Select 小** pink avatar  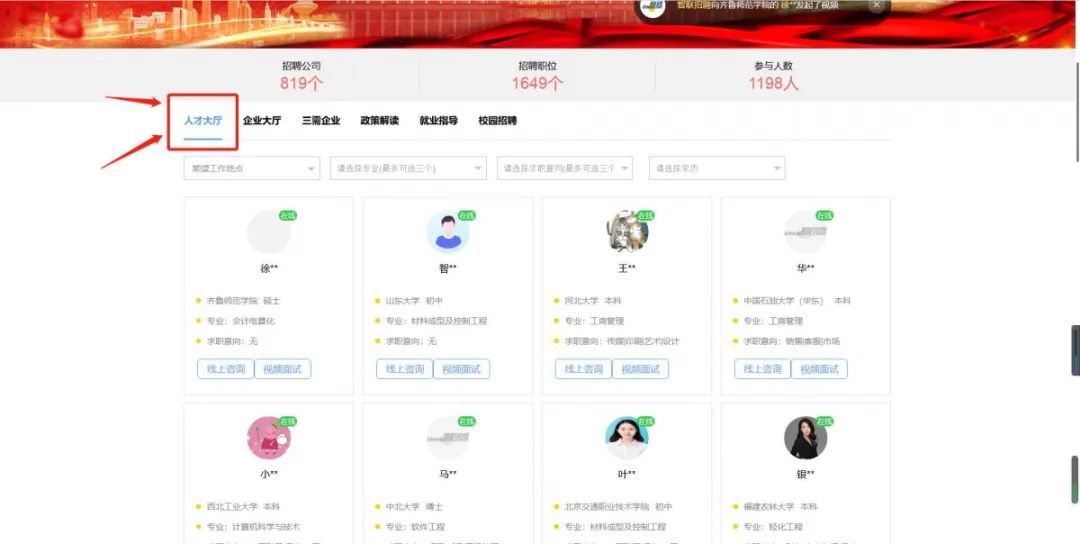click(268, 437)
